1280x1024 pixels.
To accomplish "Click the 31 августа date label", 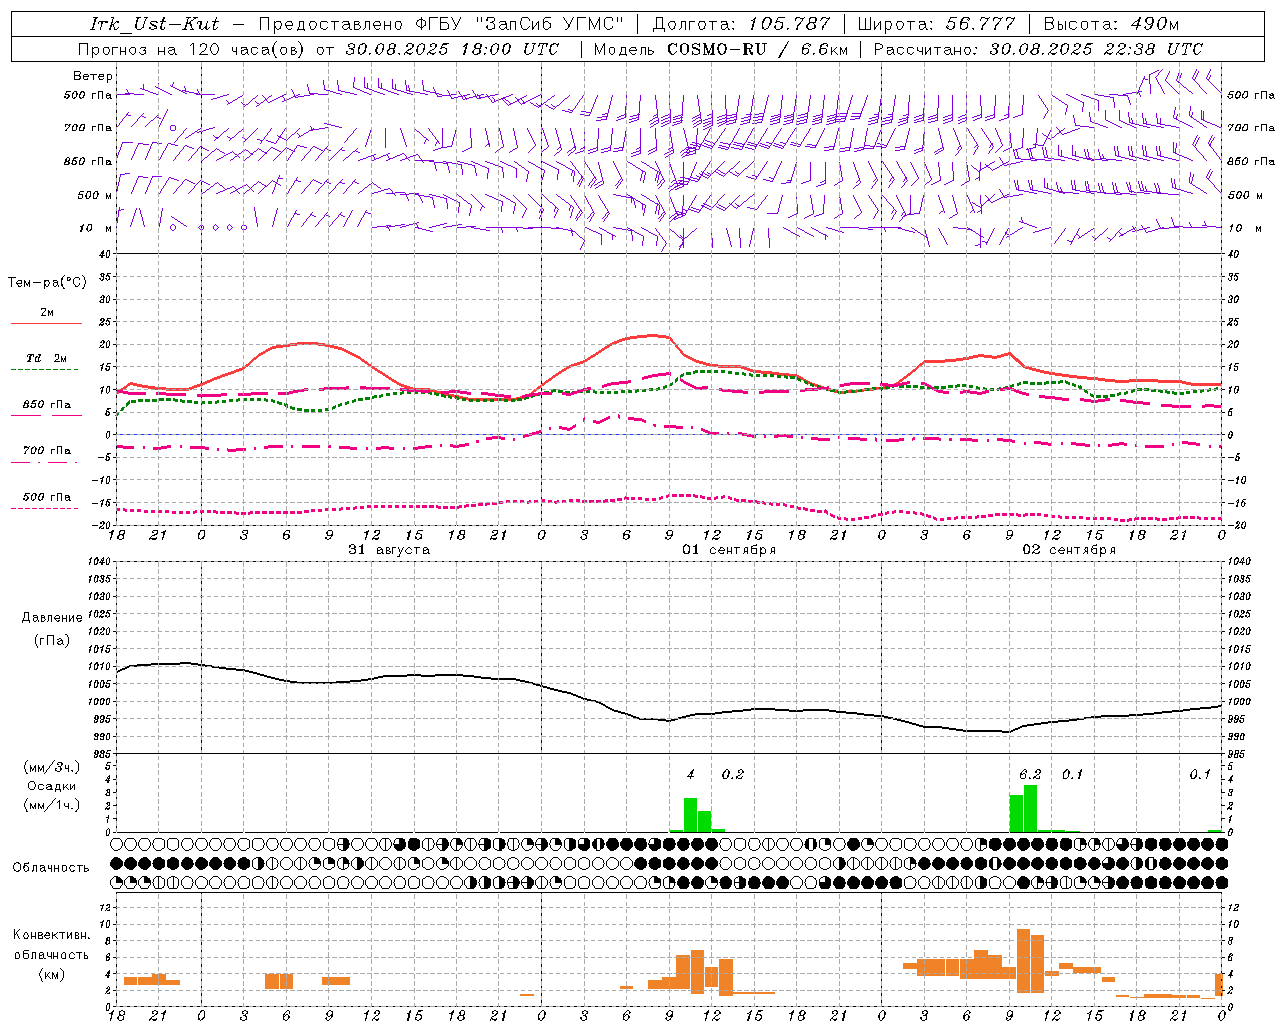I will coord(389,550).
